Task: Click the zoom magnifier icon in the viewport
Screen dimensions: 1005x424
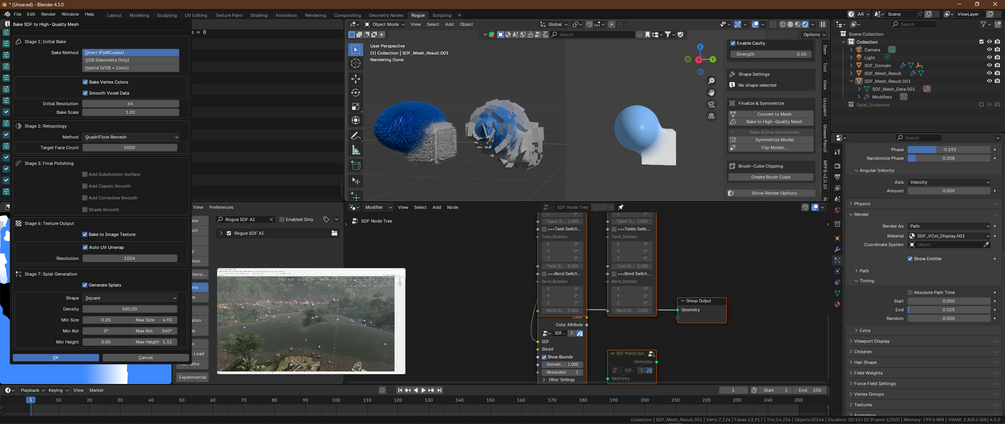Action: click(x=711, y=79)
